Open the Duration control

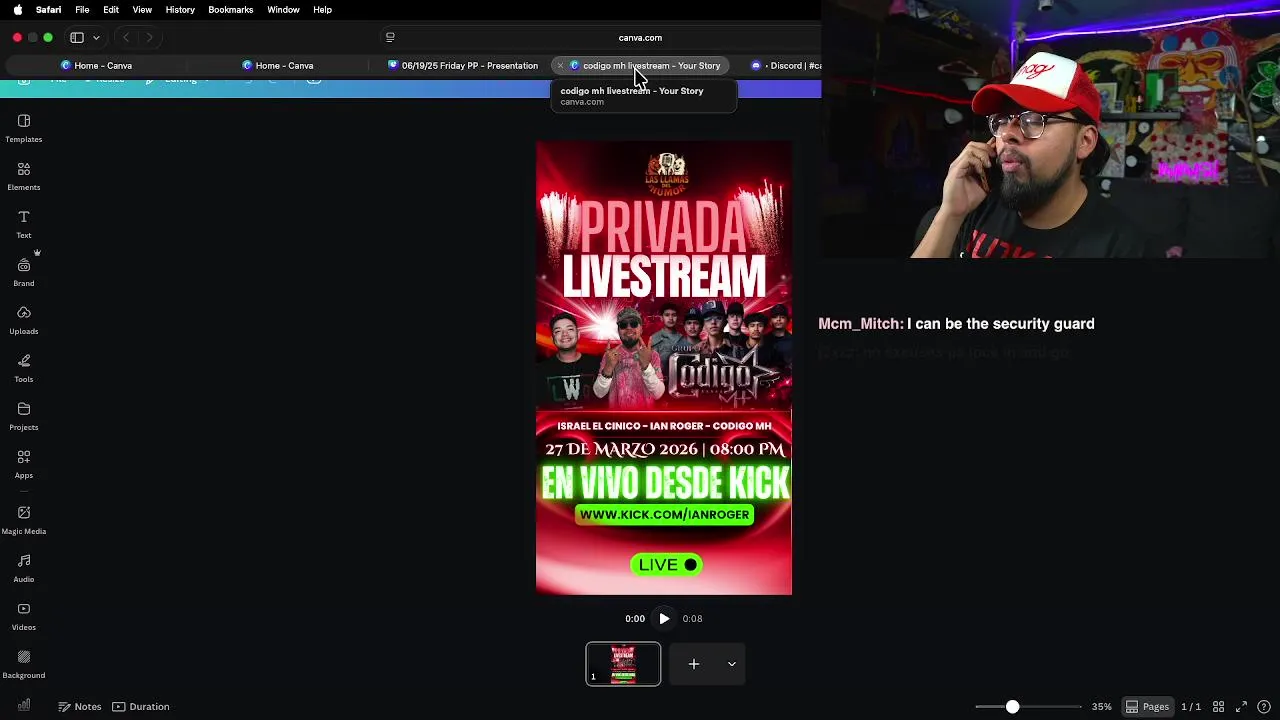[140, 706]
